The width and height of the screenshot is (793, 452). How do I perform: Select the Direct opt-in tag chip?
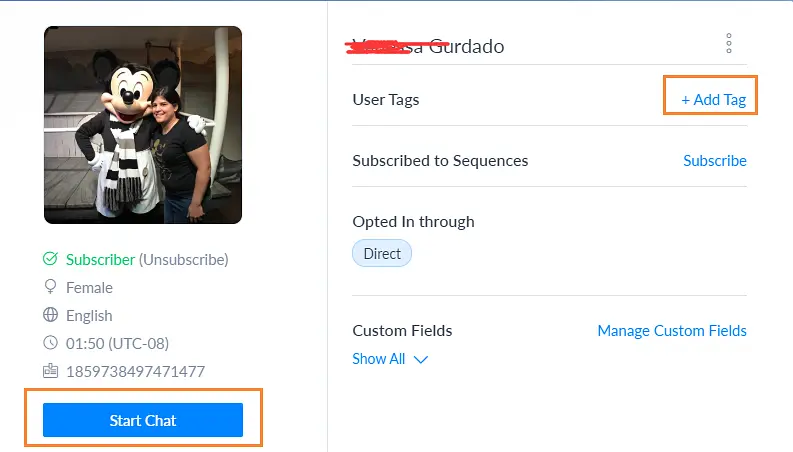(x=382, y=254)
